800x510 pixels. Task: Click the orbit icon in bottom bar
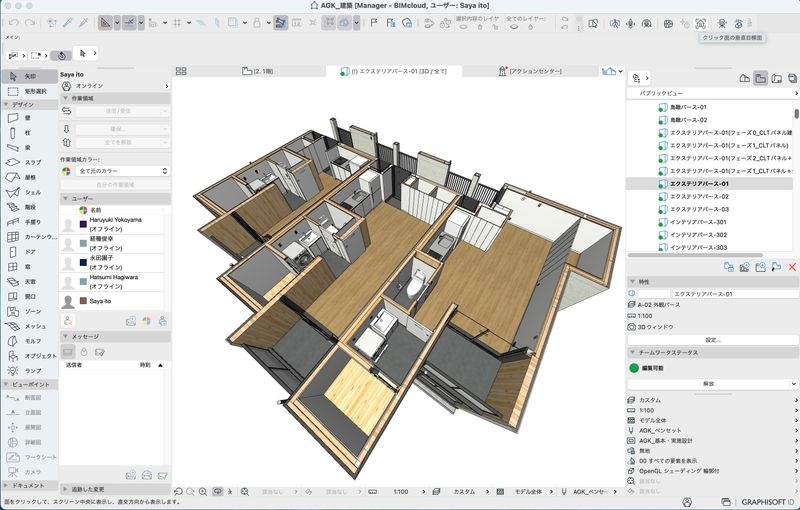pos(218,492)
